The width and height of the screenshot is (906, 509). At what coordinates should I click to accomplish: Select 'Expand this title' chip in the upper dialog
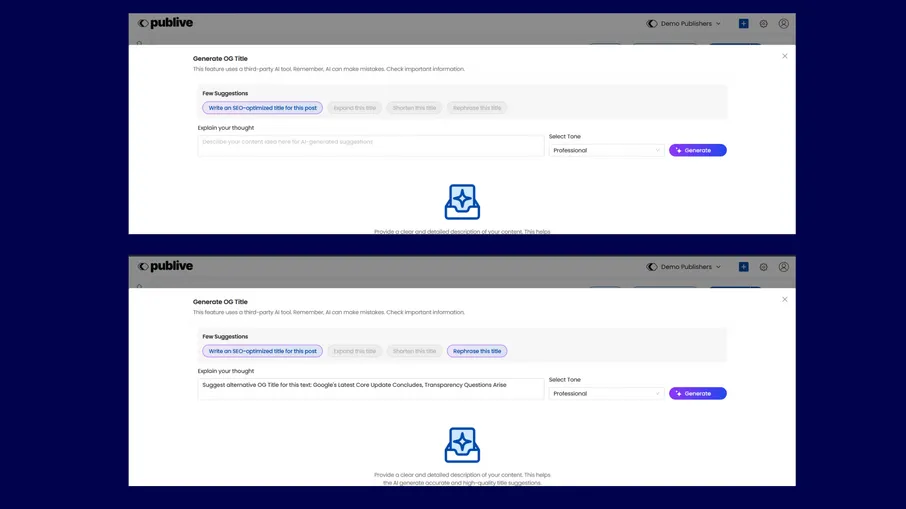355,108
